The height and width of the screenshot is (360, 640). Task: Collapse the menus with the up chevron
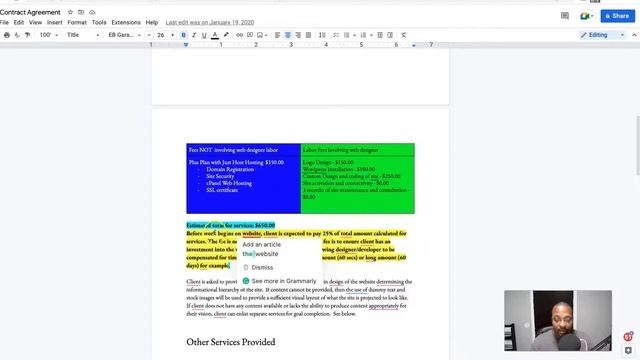tap(634, 35)
